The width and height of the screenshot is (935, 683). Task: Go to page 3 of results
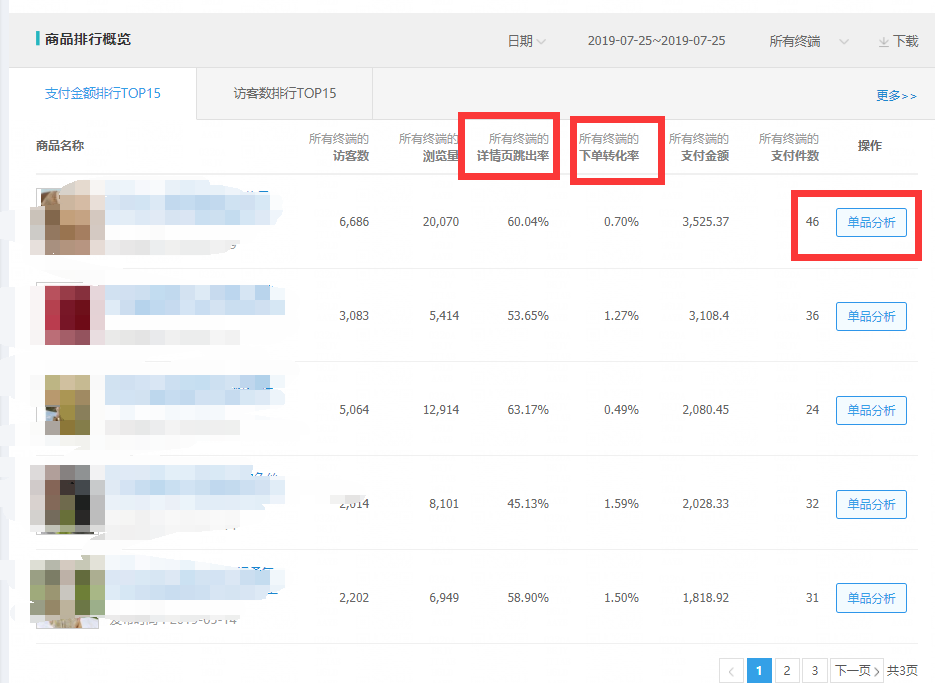[x=815, y=670]
